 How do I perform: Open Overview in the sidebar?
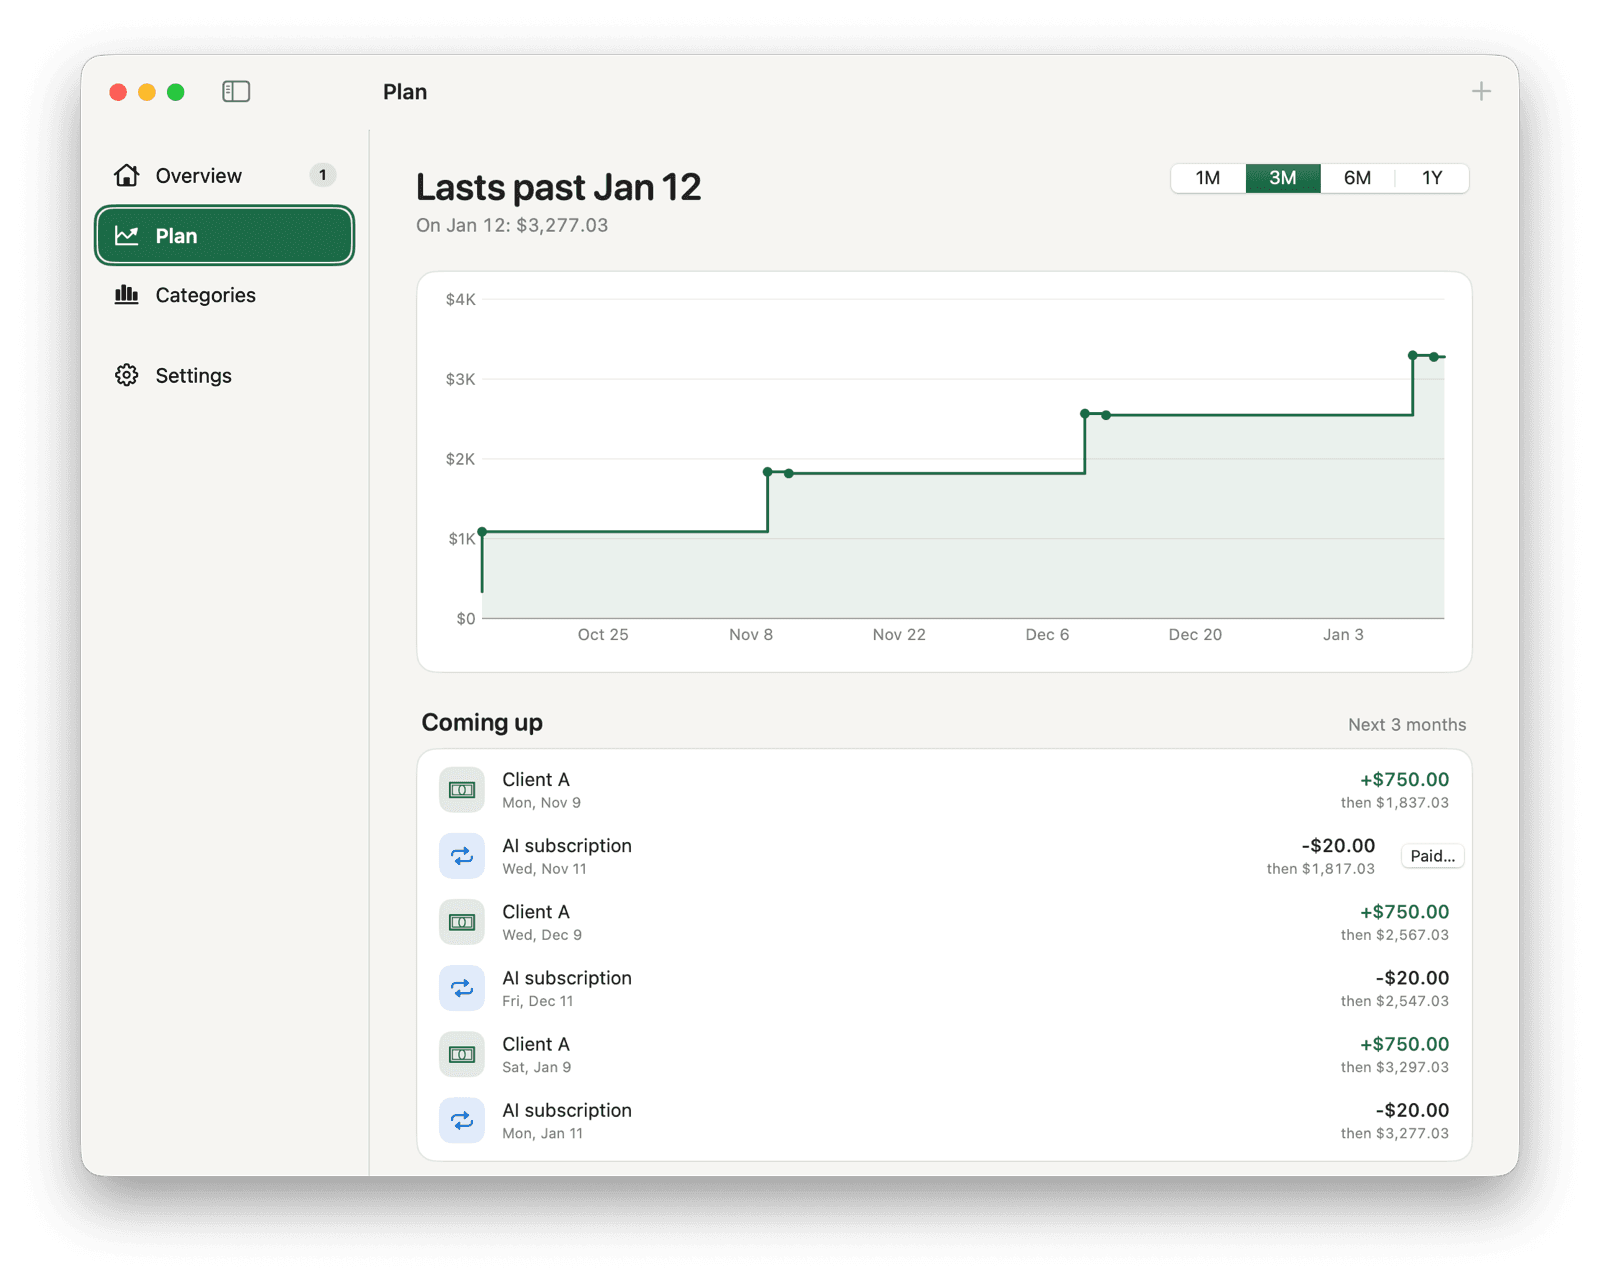coord(224,176)
